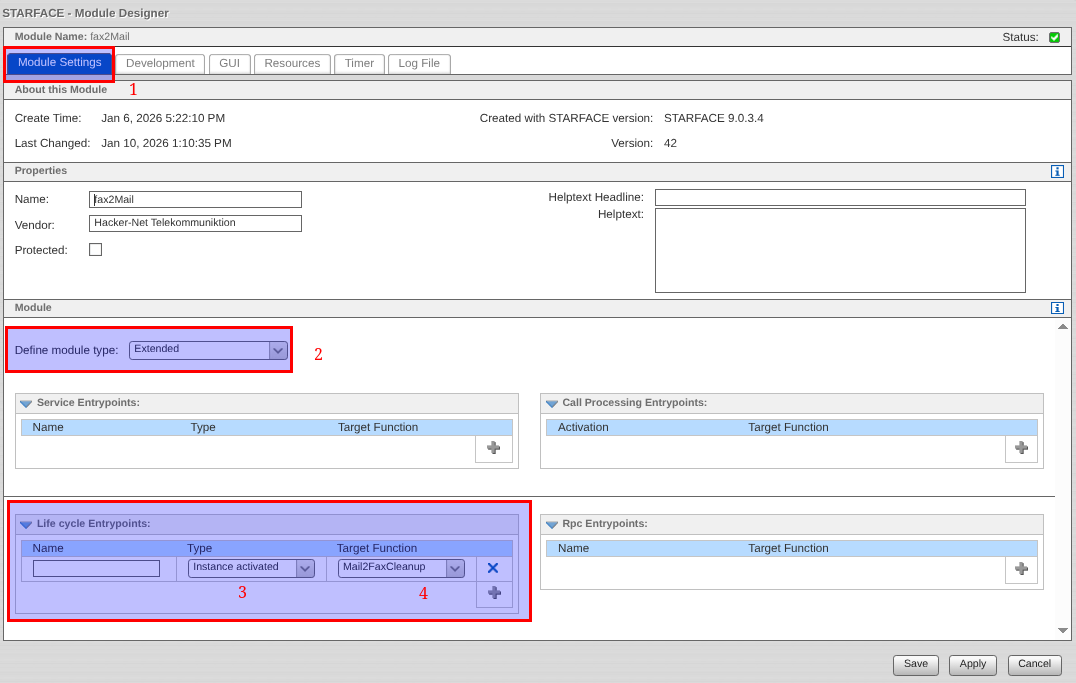The width and height of the screenshot is (1076, 683).
Task: Click the Save button
Action: pyautogui.click(x=915, y=664)
